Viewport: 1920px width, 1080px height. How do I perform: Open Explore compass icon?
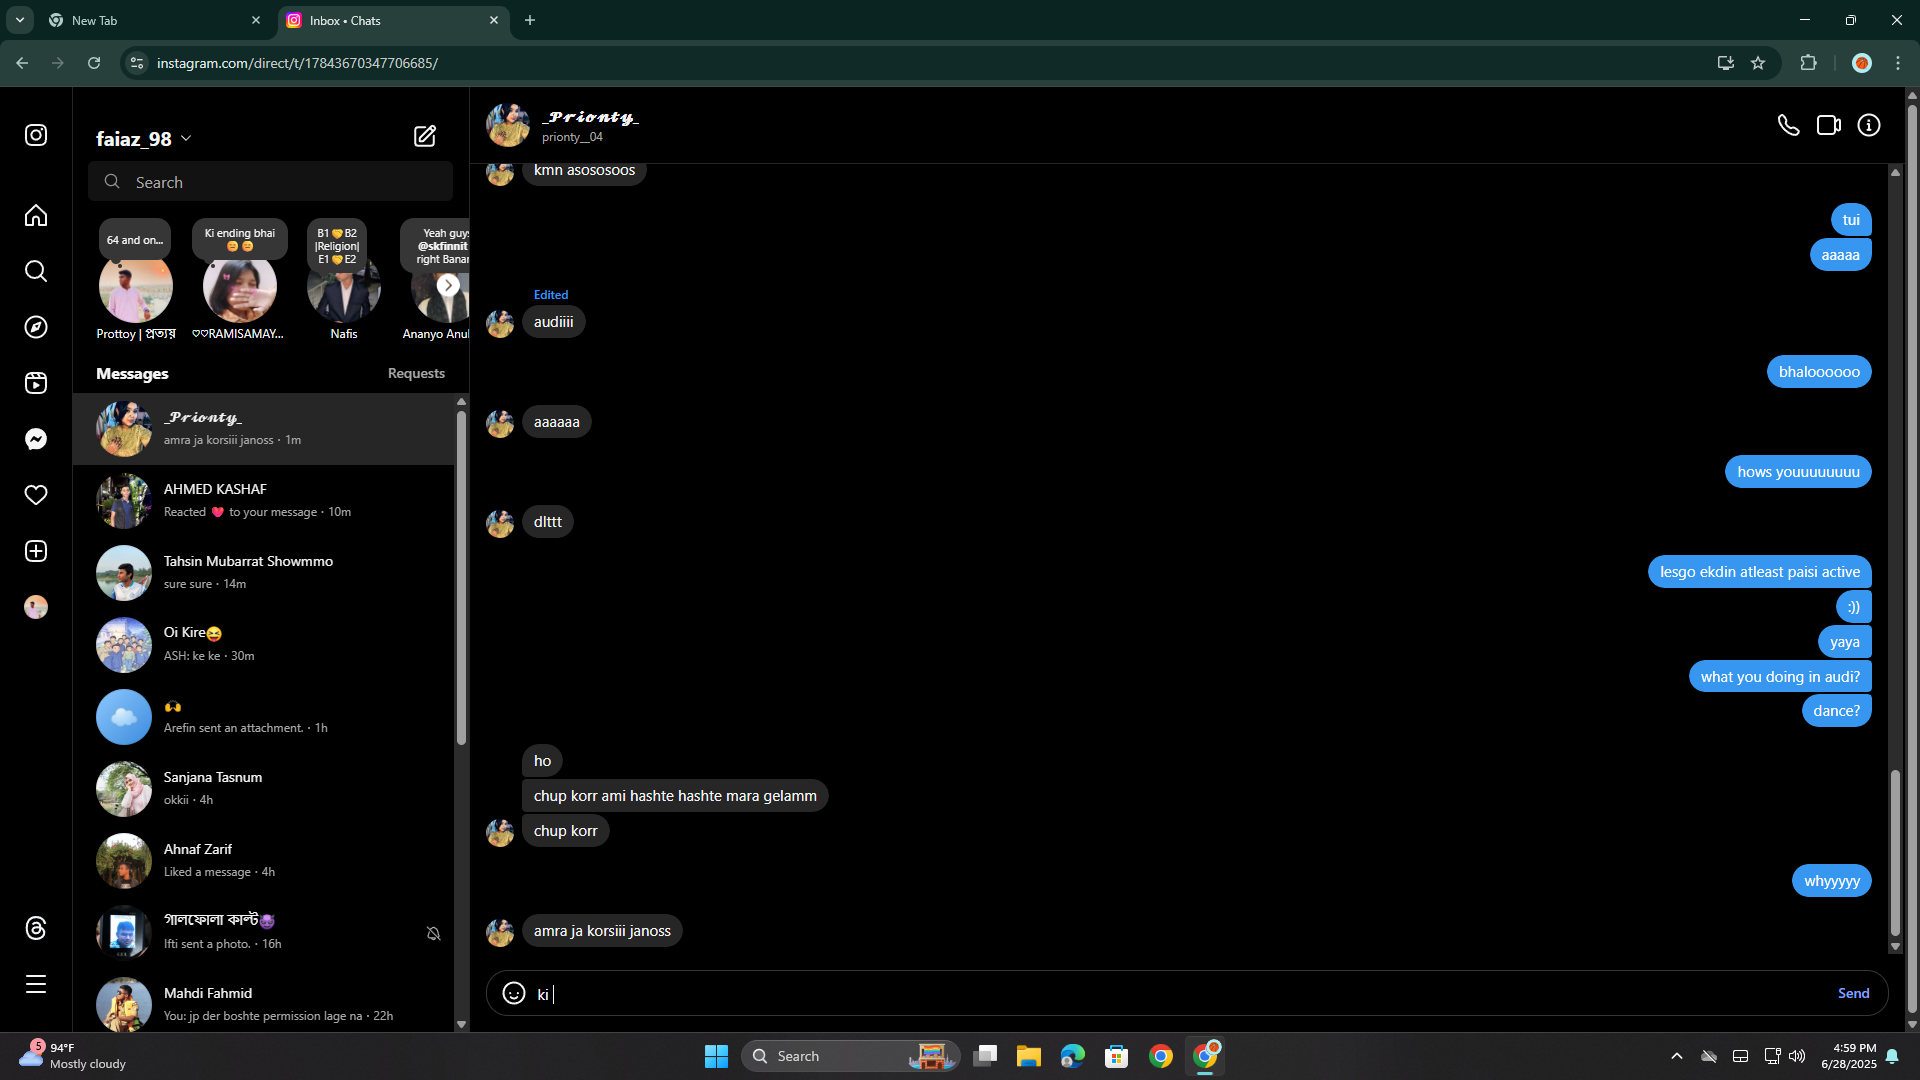pyautogui.click(x=36, y=327)
